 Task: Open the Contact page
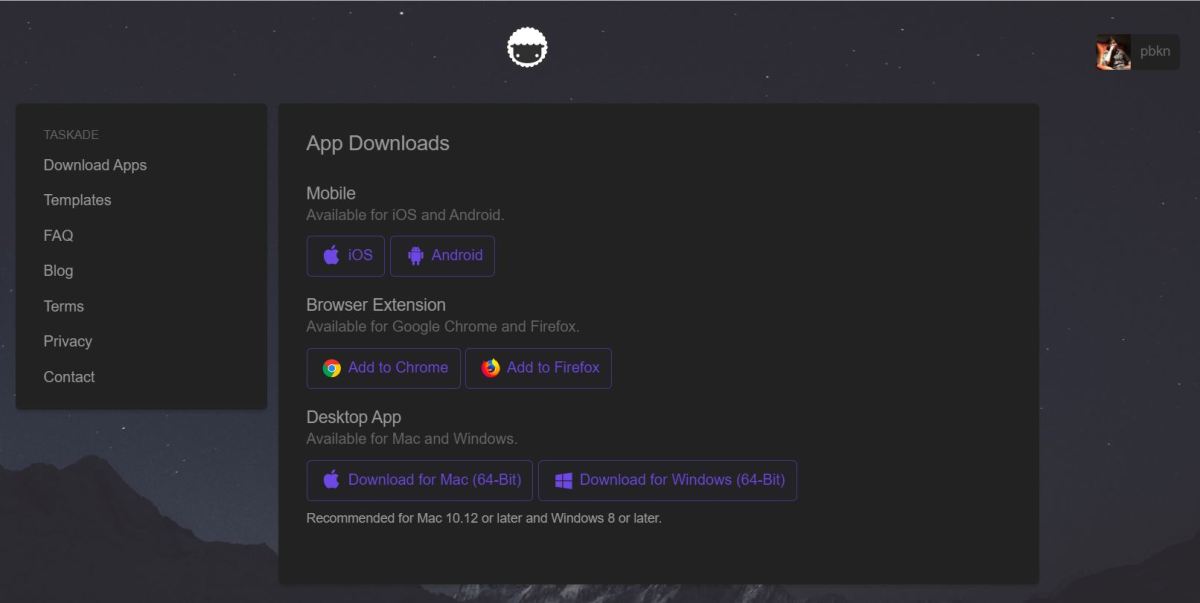pos(69,376)
